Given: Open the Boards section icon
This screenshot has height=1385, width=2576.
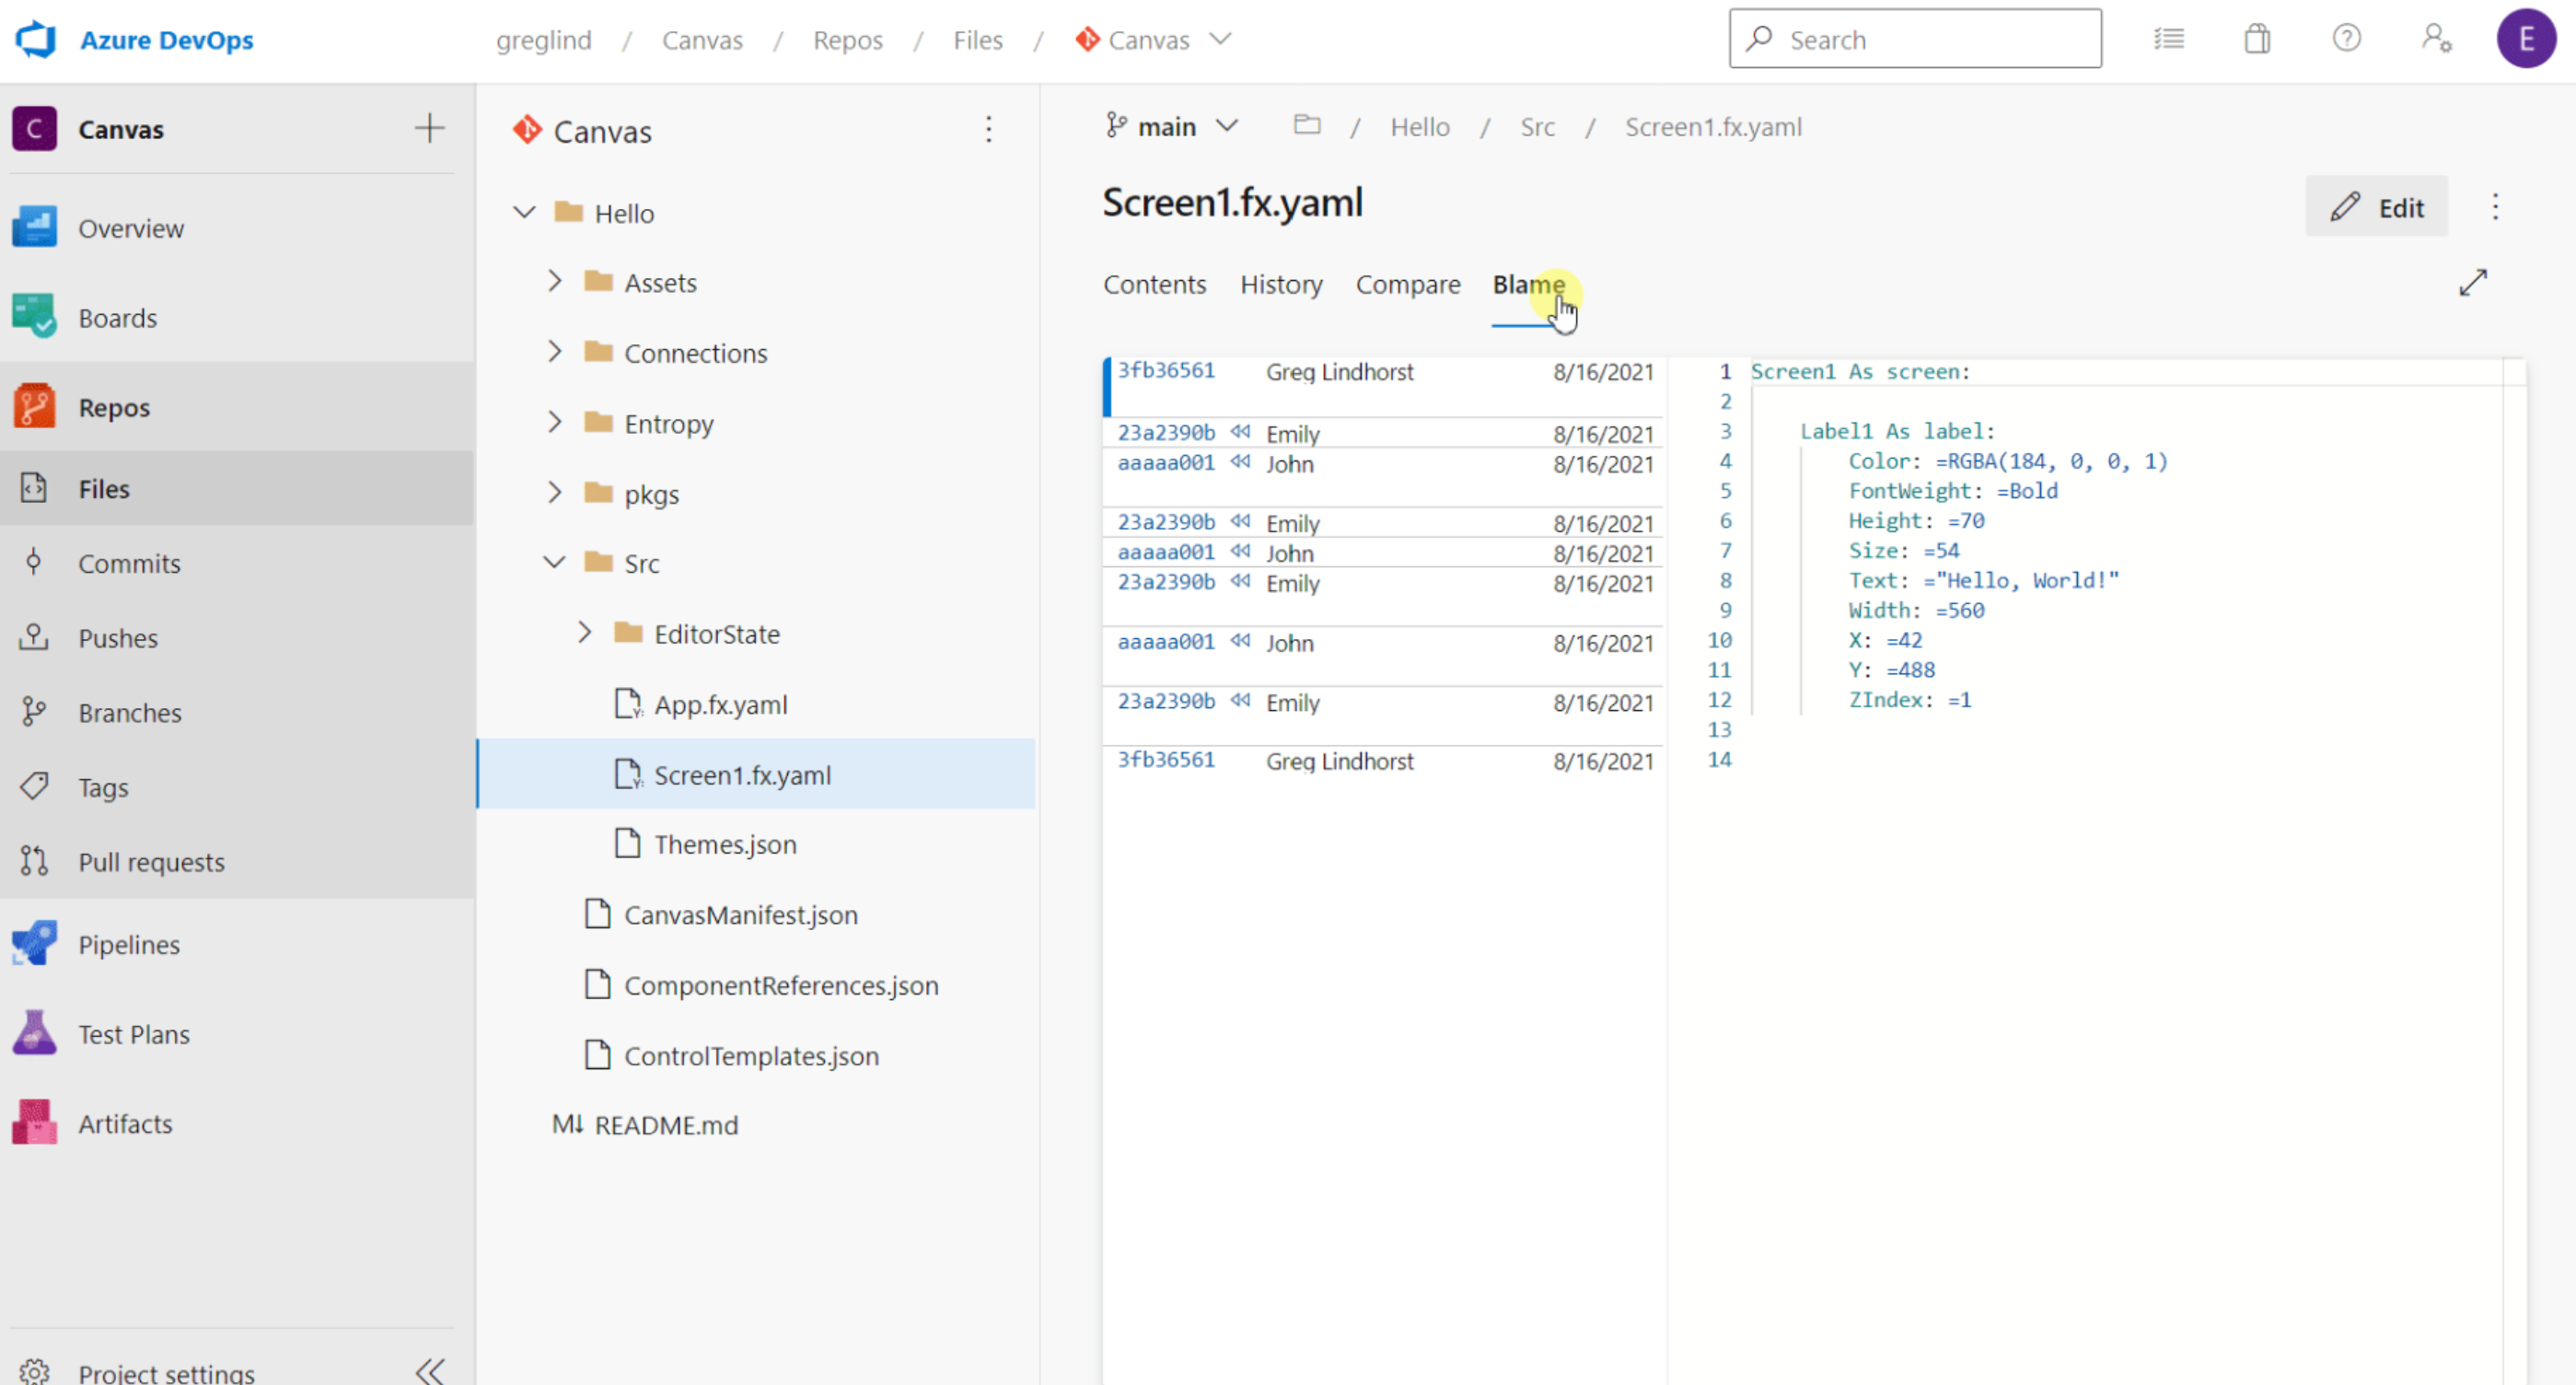Looking at the screenshot, I should (34, 317).
